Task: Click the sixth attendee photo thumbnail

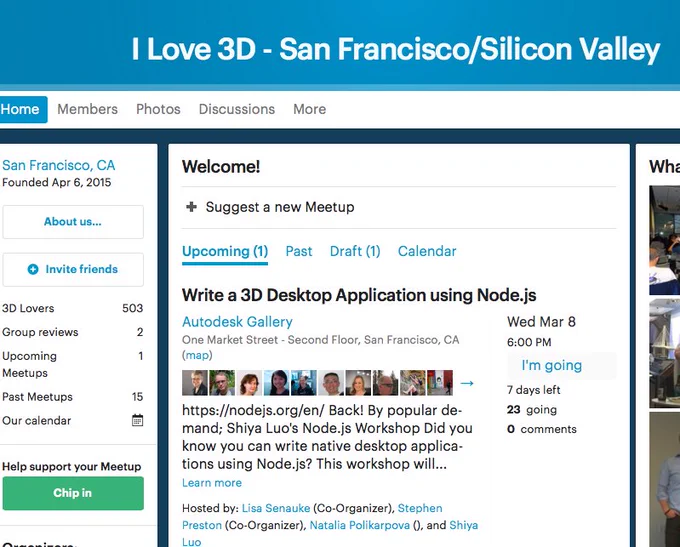Action: 331,383
